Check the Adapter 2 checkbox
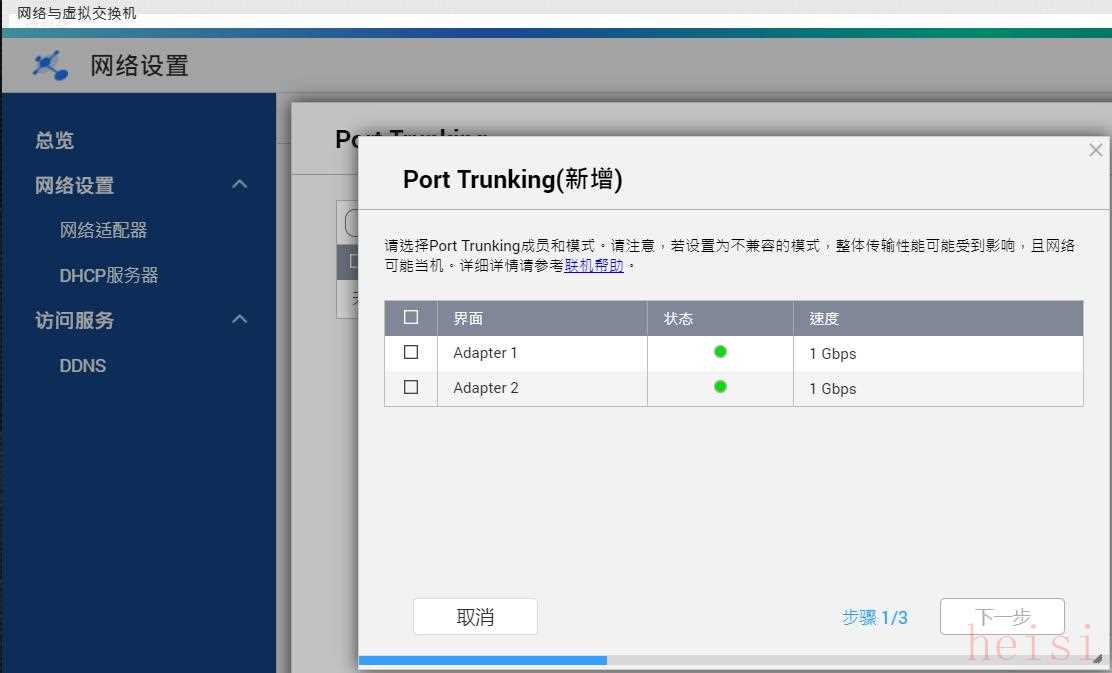Screen dimensions: 1112x673 [x=411, y=388]
